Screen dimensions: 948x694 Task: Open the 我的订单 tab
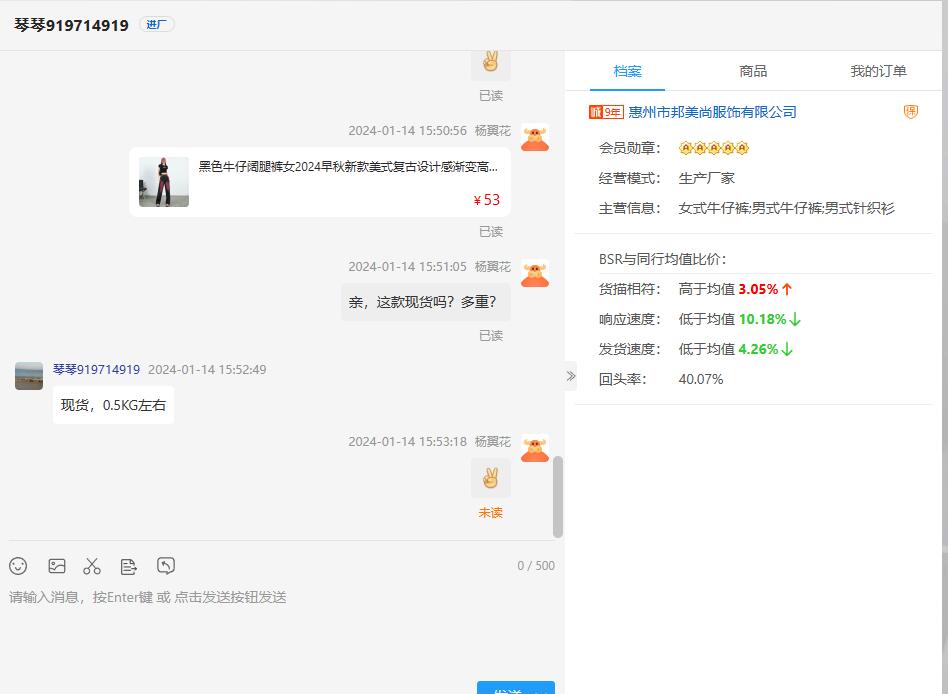point(878,71)
